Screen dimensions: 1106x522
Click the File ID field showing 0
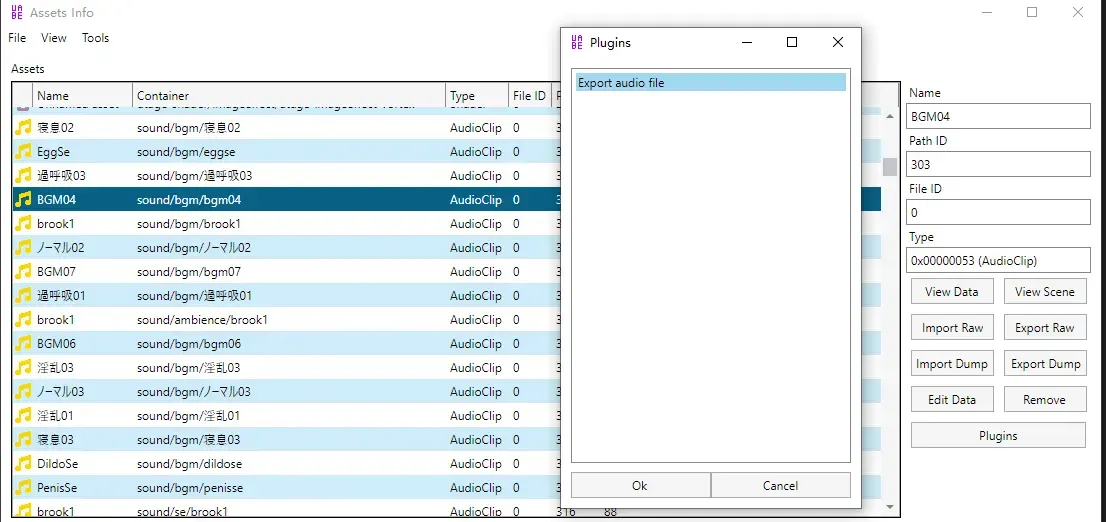[998, 212]
